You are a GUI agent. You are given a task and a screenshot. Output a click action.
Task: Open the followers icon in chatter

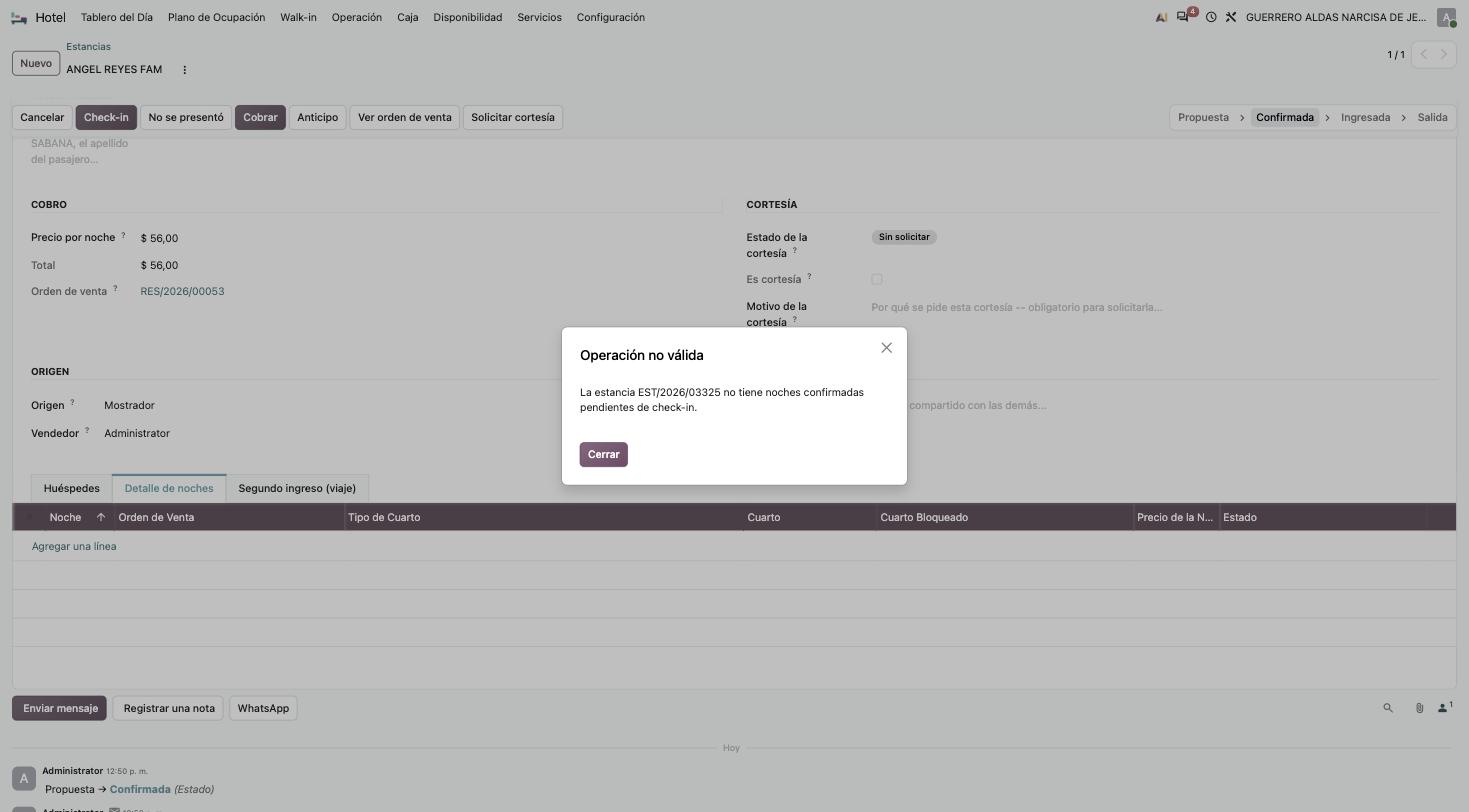pos(1444,708)
